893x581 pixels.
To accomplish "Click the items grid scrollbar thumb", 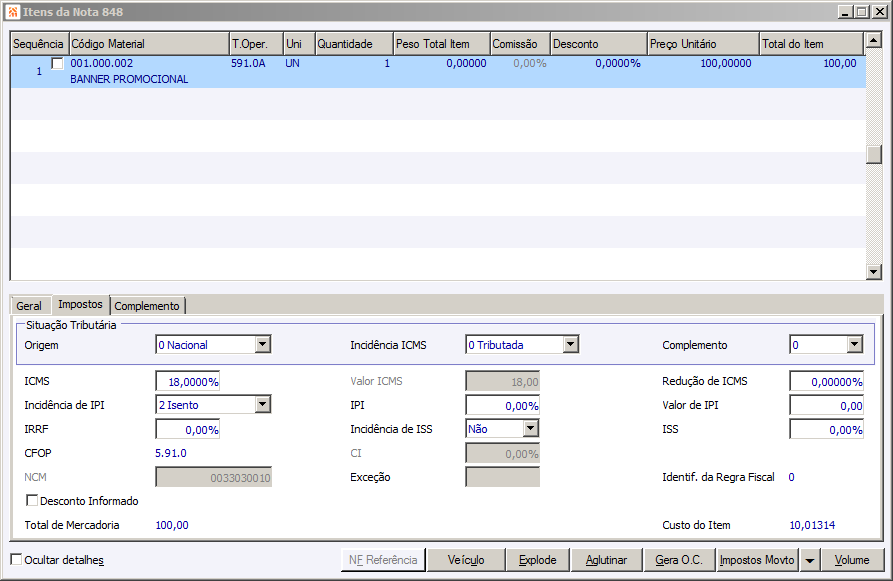I will point(874,154).
